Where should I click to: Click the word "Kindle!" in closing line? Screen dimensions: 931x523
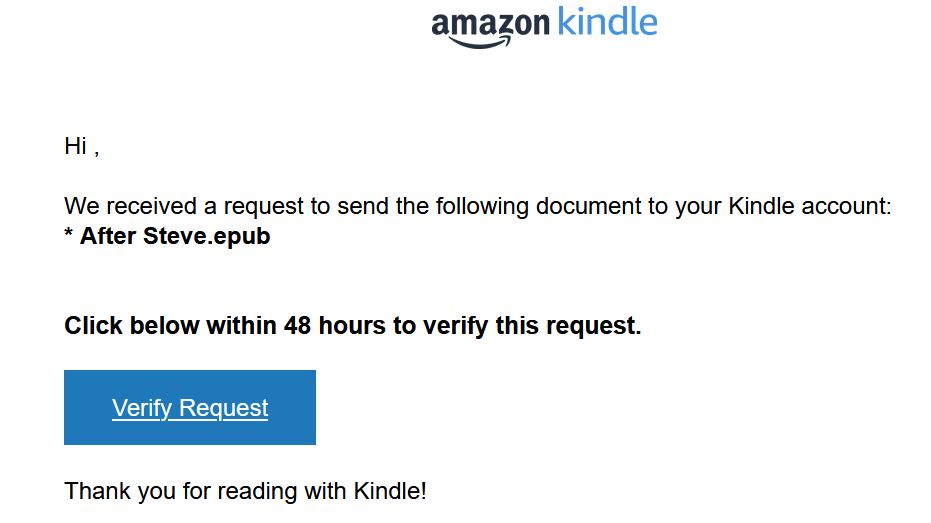(x=391, y=492)
